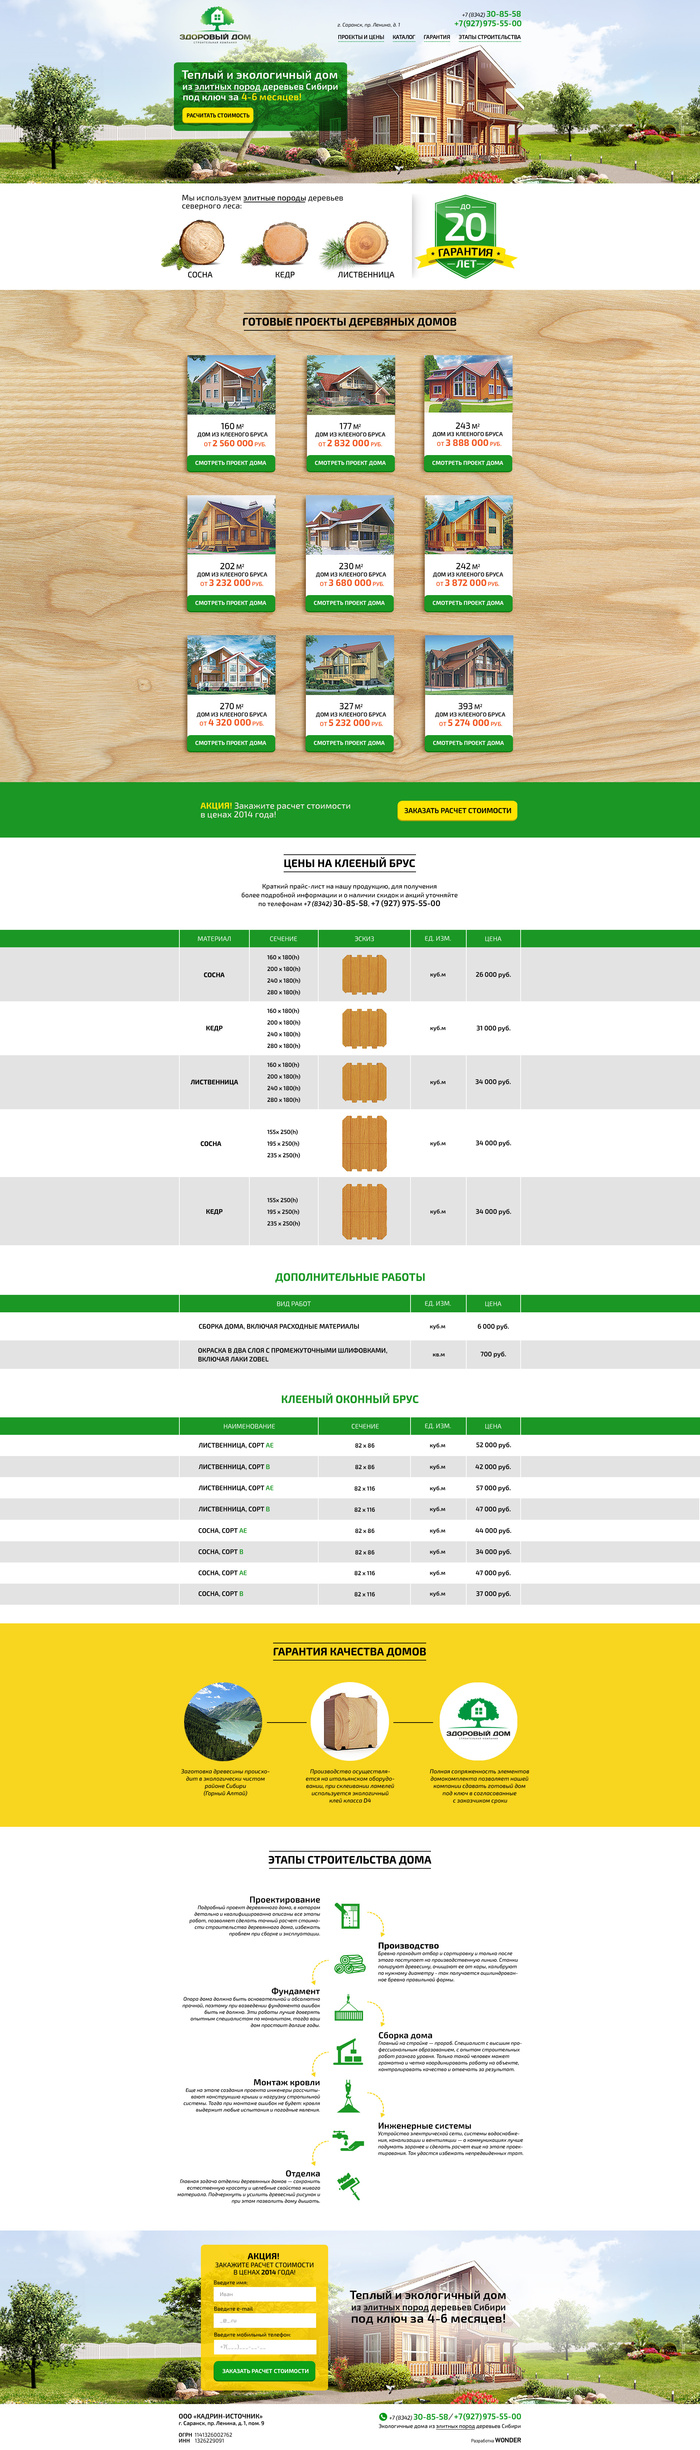Click the Altai mountain lake circle image
The width and height of the screenshot is (700, 2450).
click(x=223, y=1722)
